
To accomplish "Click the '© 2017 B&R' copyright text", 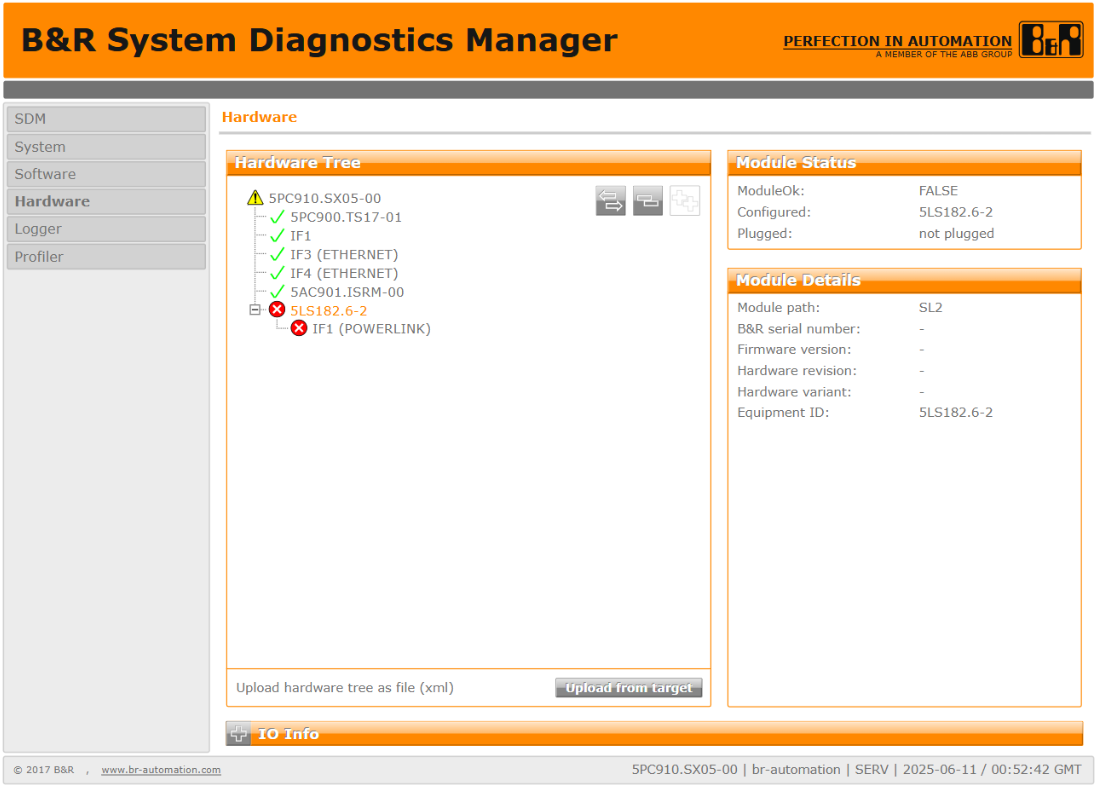I will (43, 770).
